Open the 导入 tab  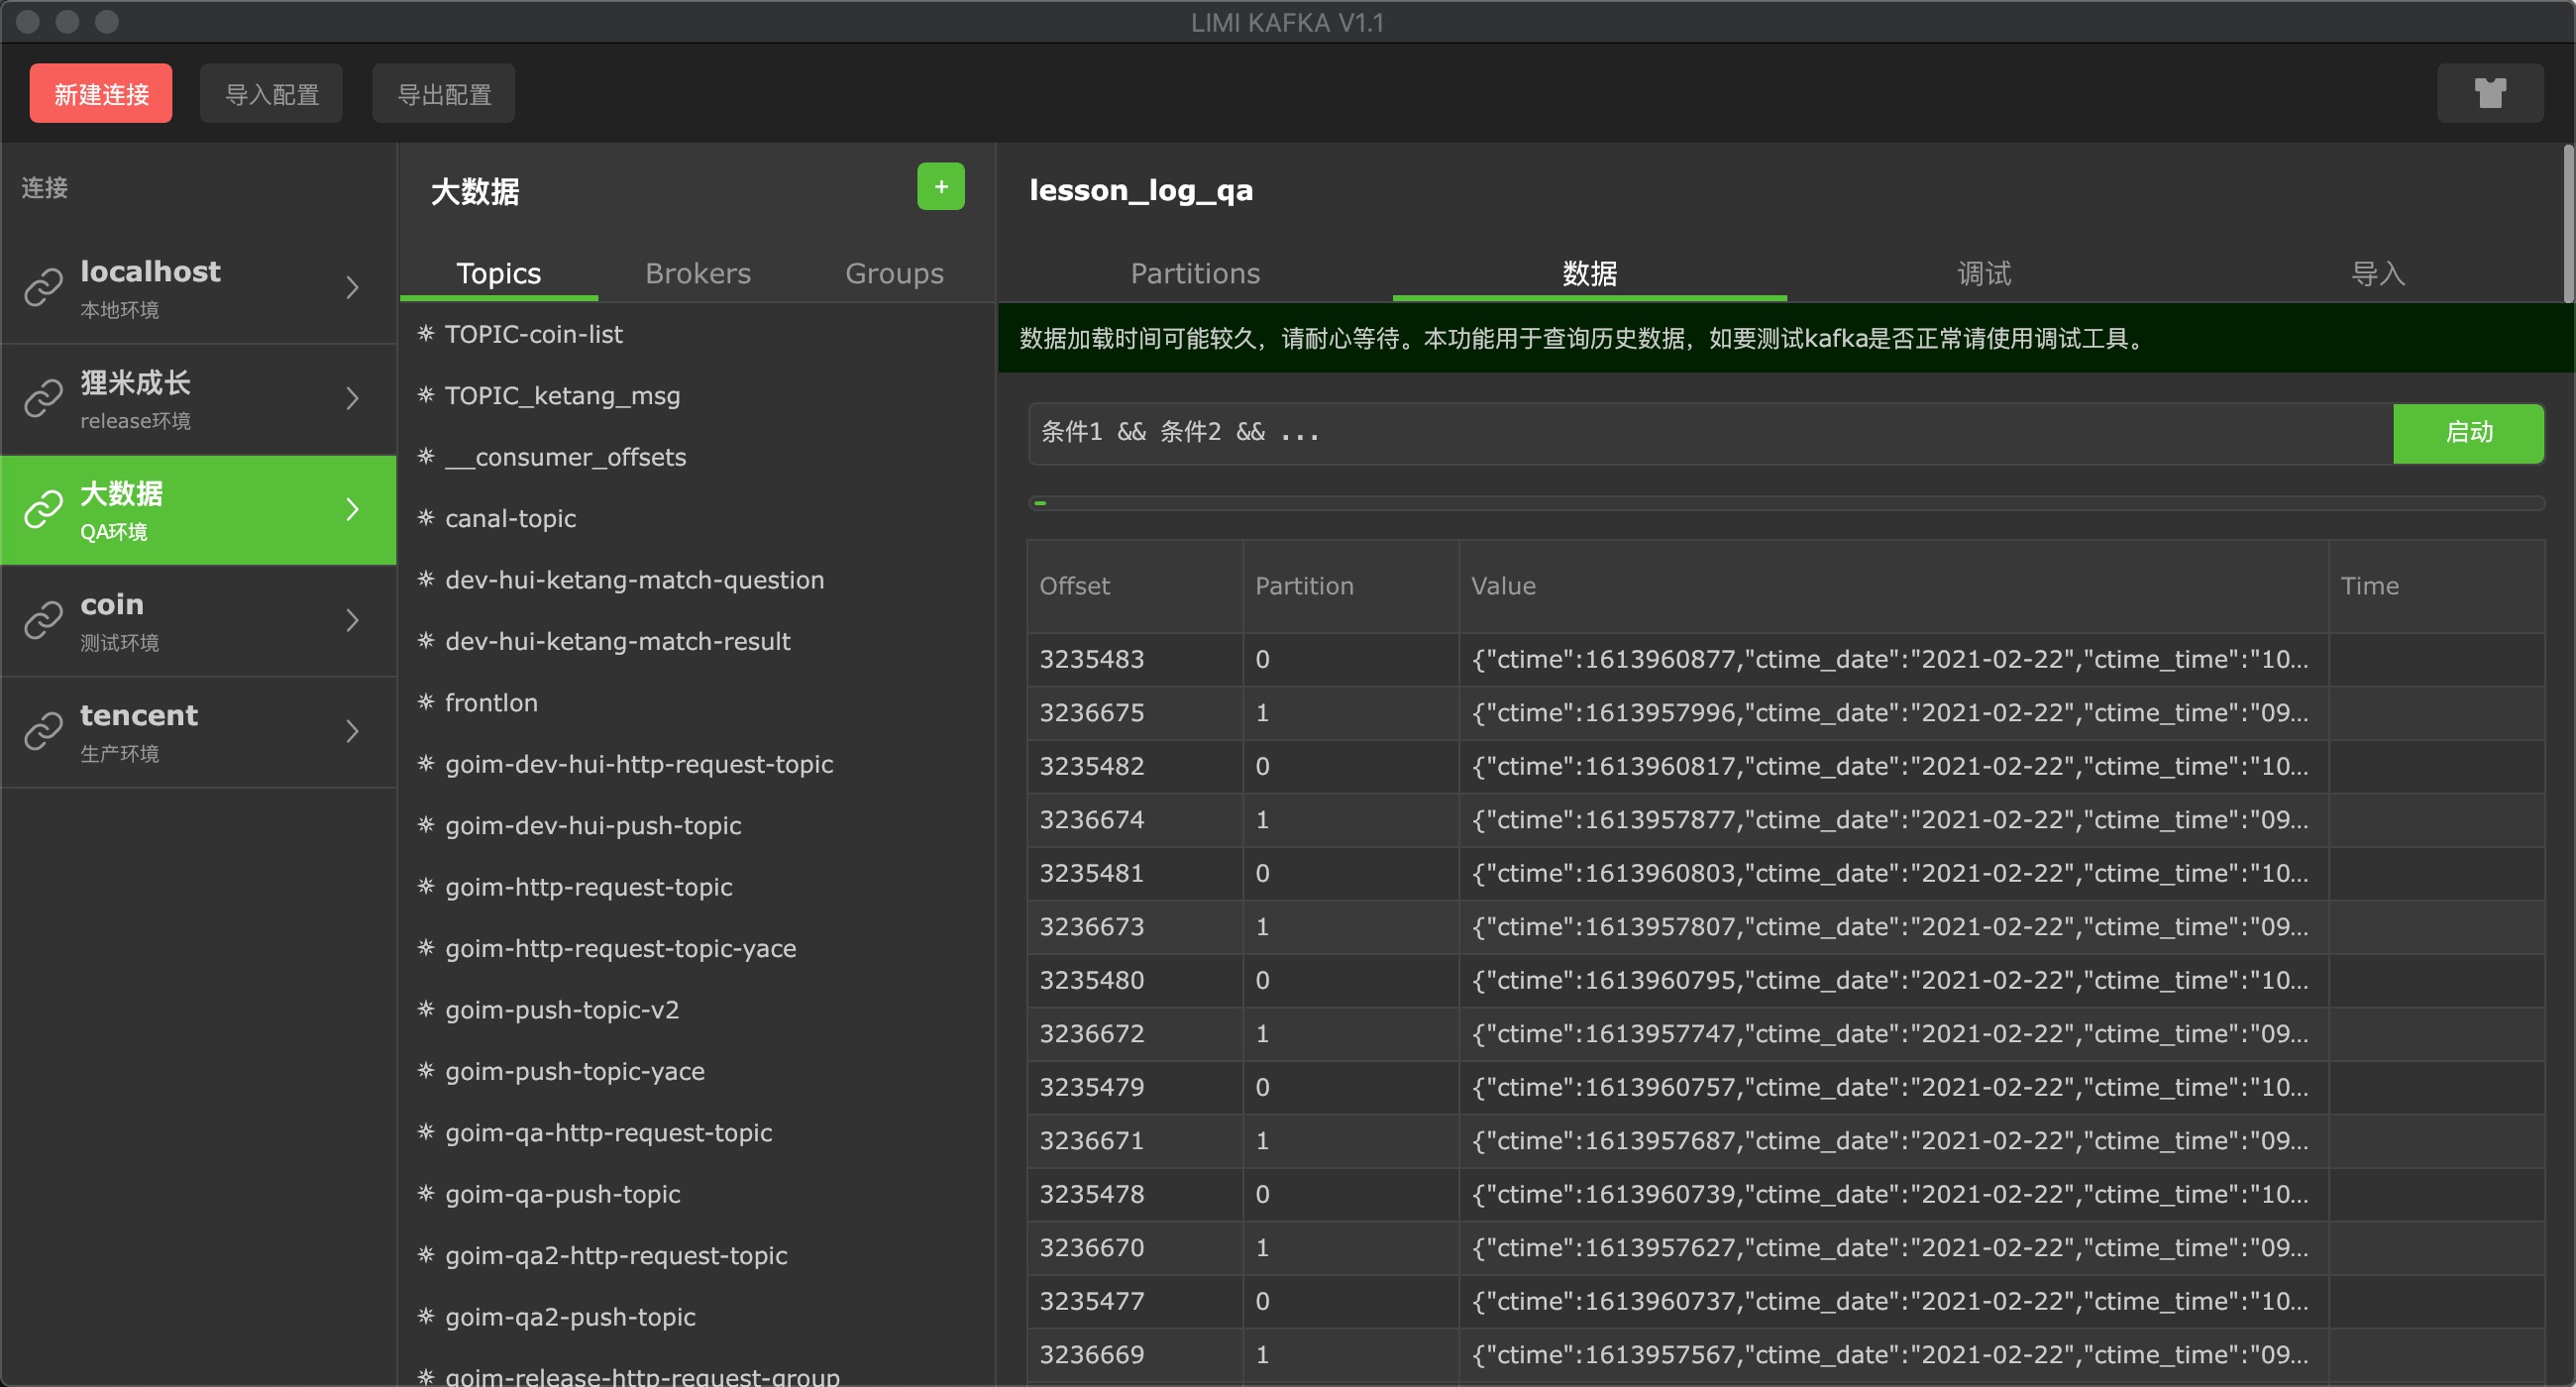[2378, 274]
